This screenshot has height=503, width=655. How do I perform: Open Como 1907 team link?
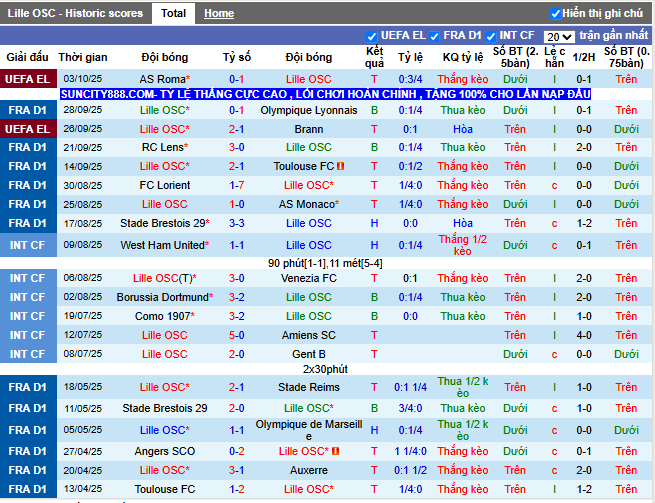[x=162, y=316]
